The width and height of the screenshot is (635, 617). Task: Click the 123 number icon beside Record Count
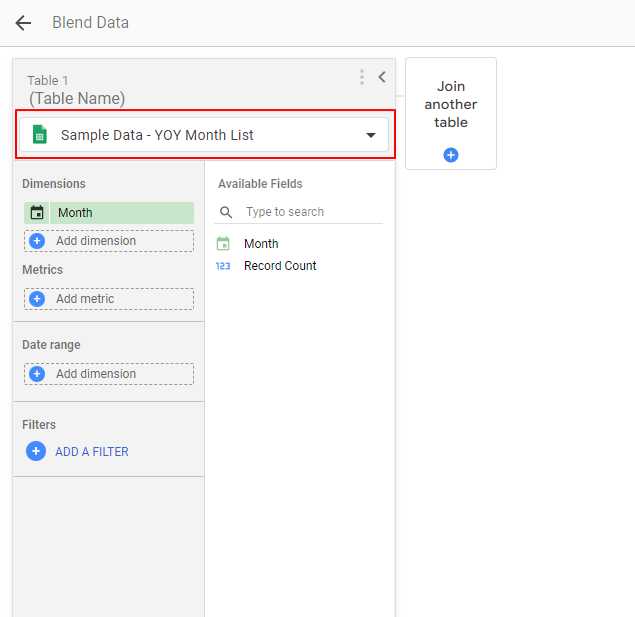click(223, 266)
